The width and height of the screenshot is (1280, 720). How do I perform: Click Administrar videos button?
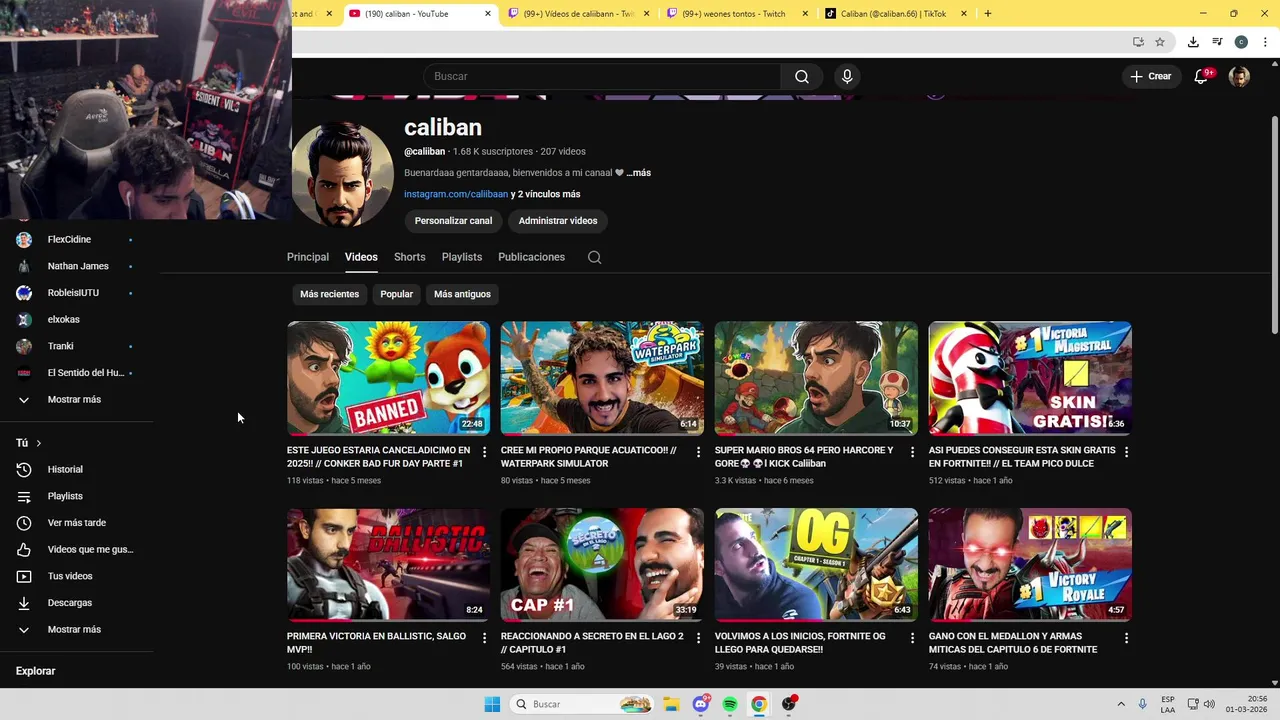click(x=558, y=221)
